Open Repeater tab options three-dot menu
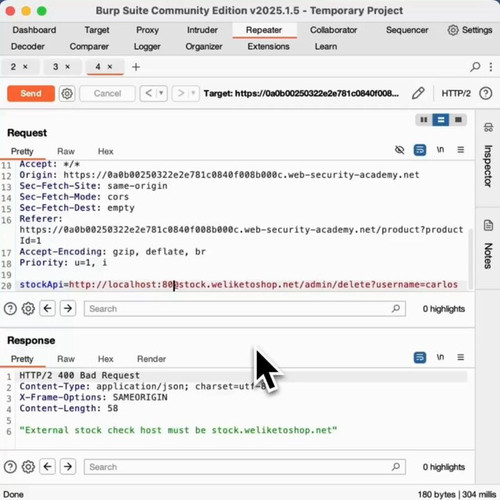The height and width of the screenshot is (500, 500). tap(491, 67)
